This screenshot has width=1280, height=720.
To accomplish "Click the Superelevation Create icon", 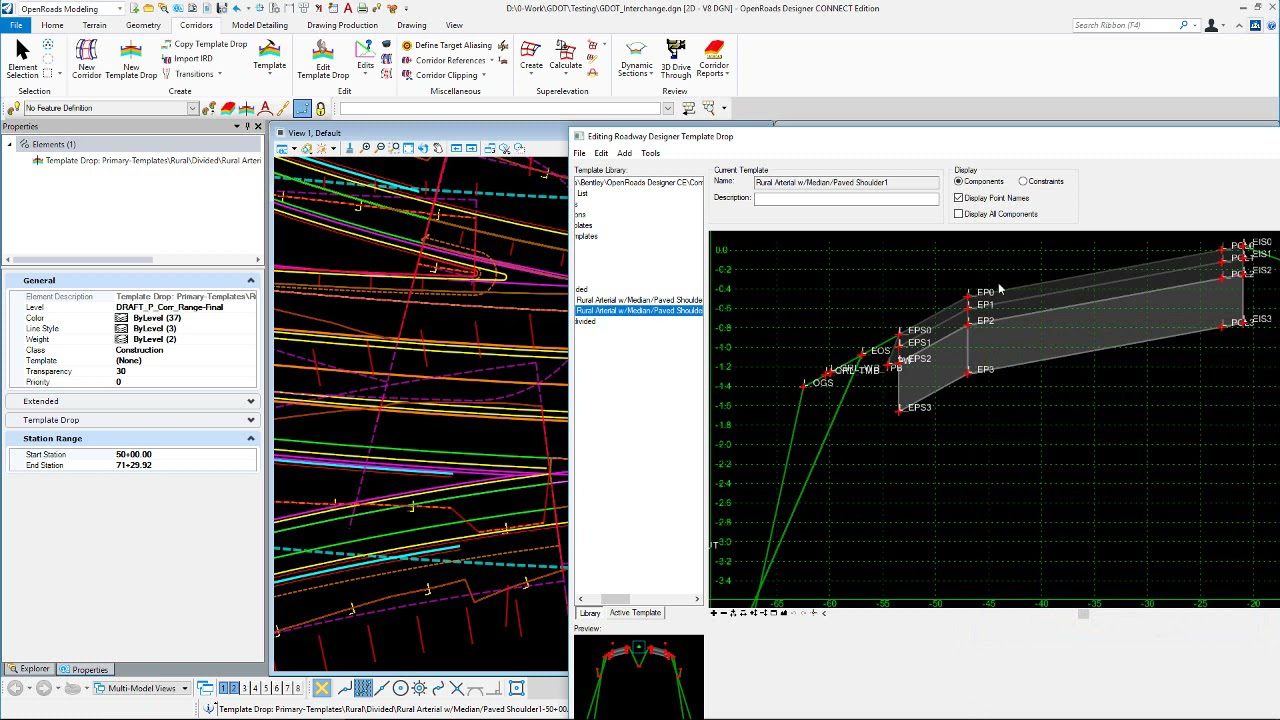I will 531,56.
